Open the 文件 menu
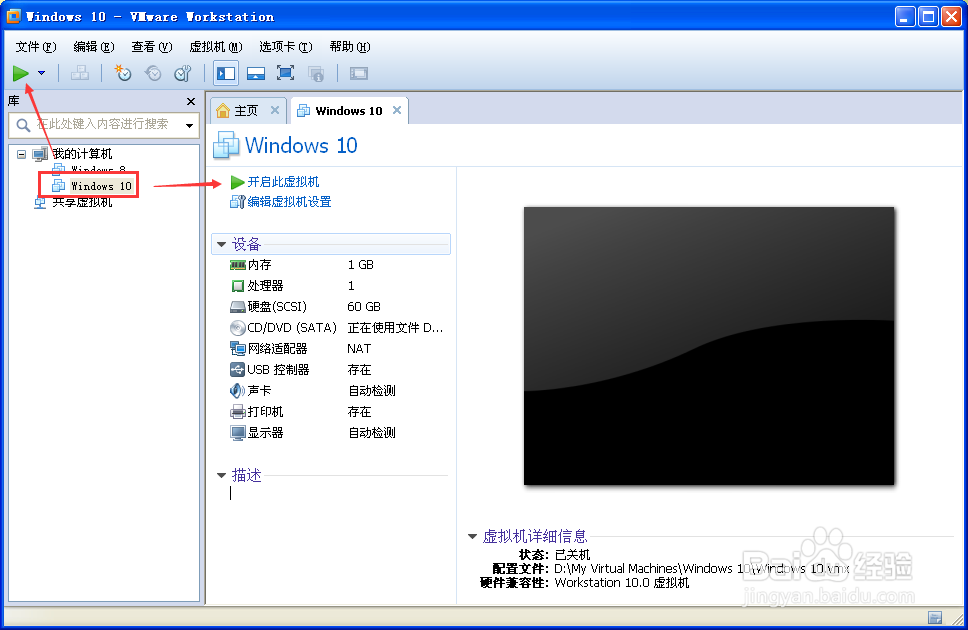 coord(36,47)
